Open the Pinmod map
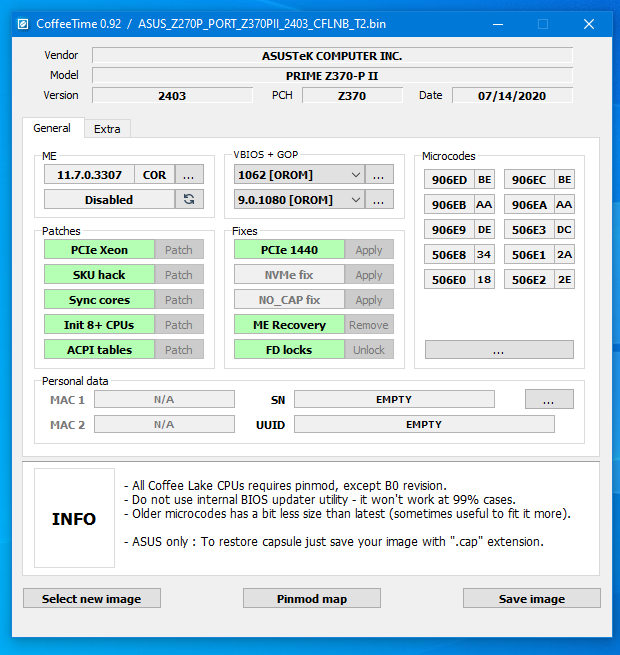620x655 pixels. tap(312, 598)
